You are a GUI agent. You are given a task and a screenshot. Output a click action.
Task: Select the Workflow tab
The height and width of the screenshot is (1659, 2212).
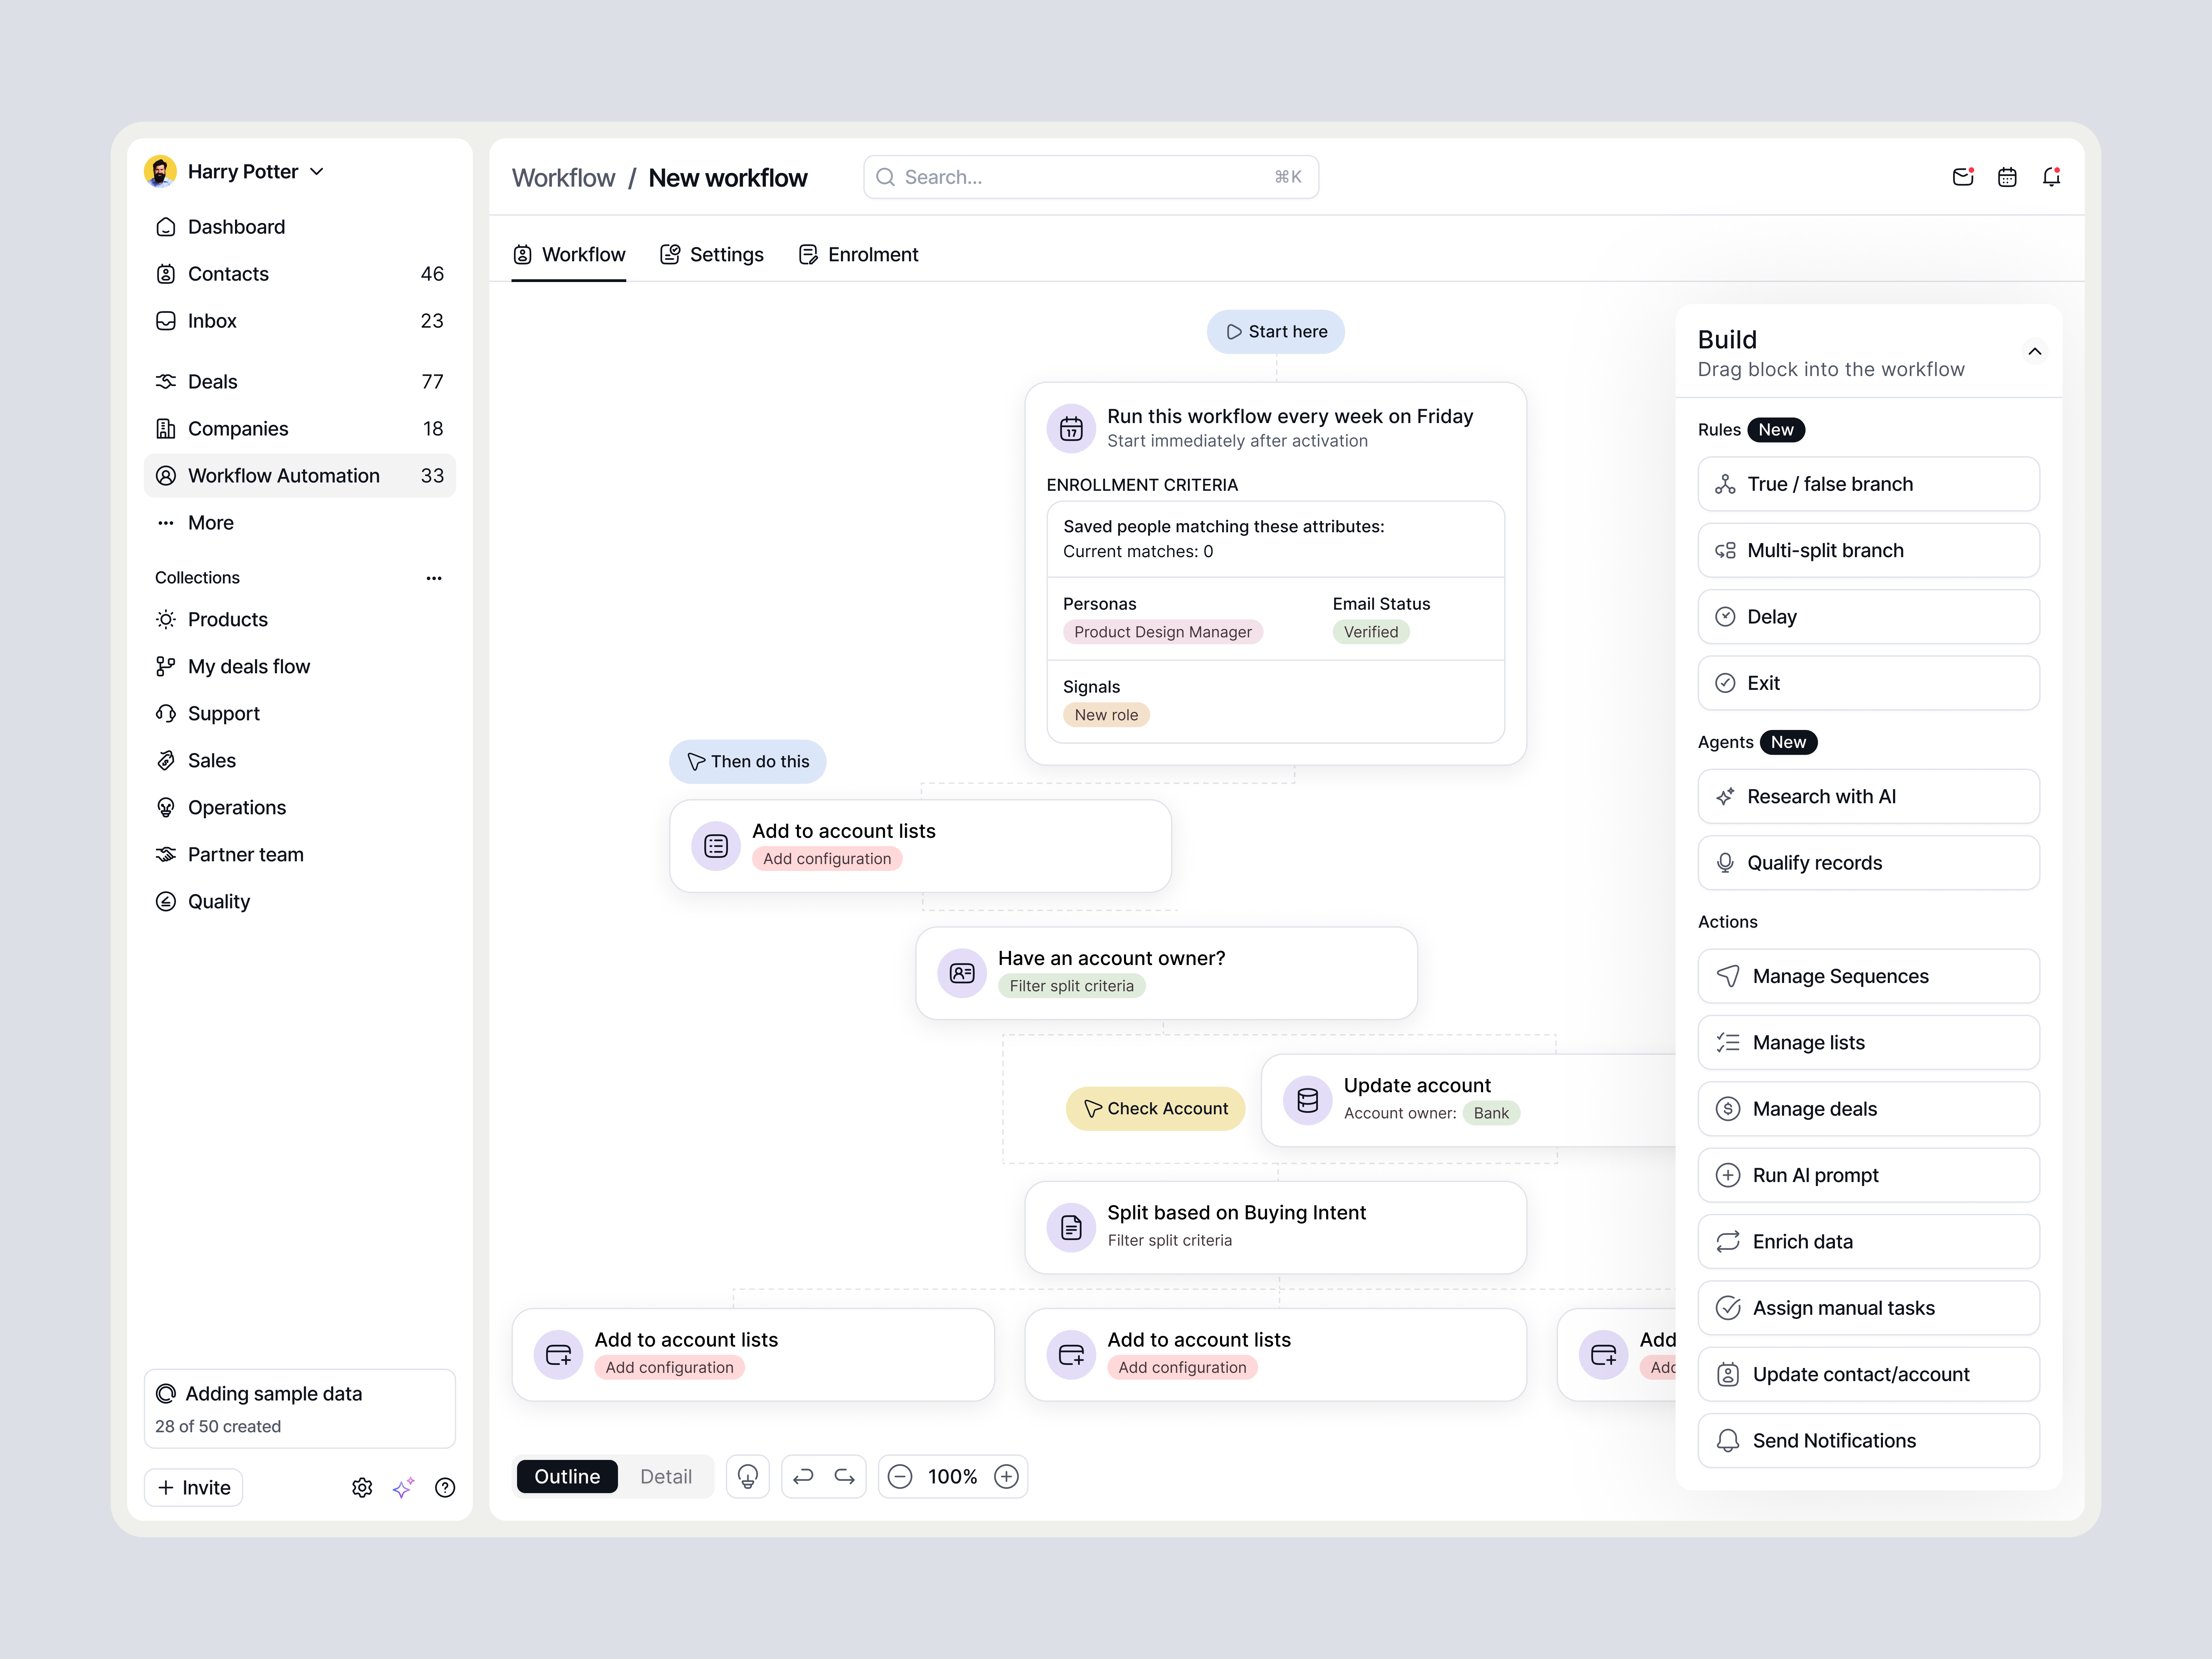click(x=569, y=255)
